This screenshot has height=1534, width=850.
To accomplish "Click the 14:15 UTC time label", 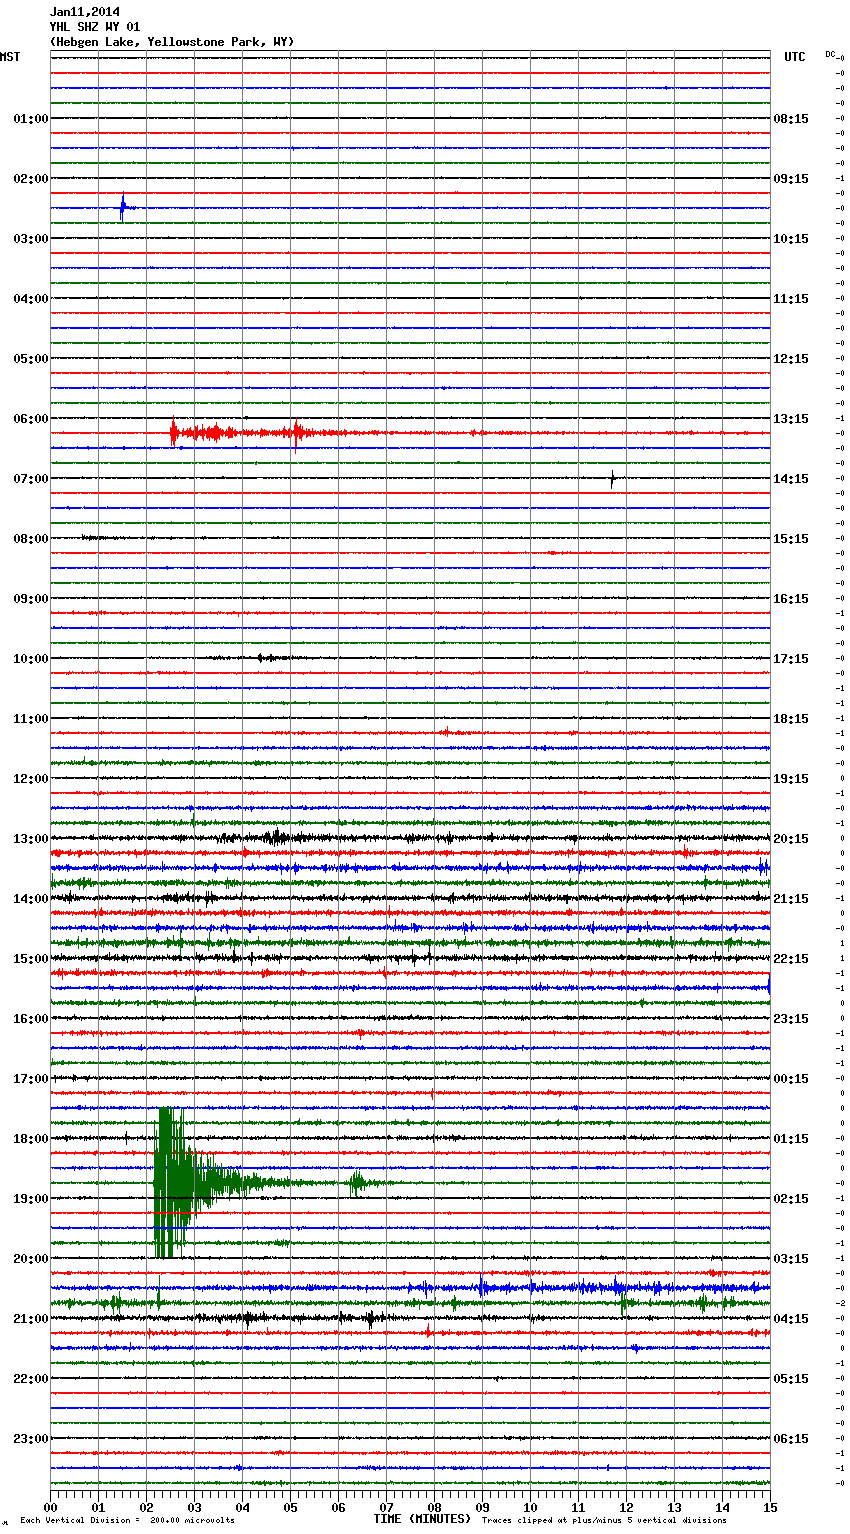I will (791, 479).
